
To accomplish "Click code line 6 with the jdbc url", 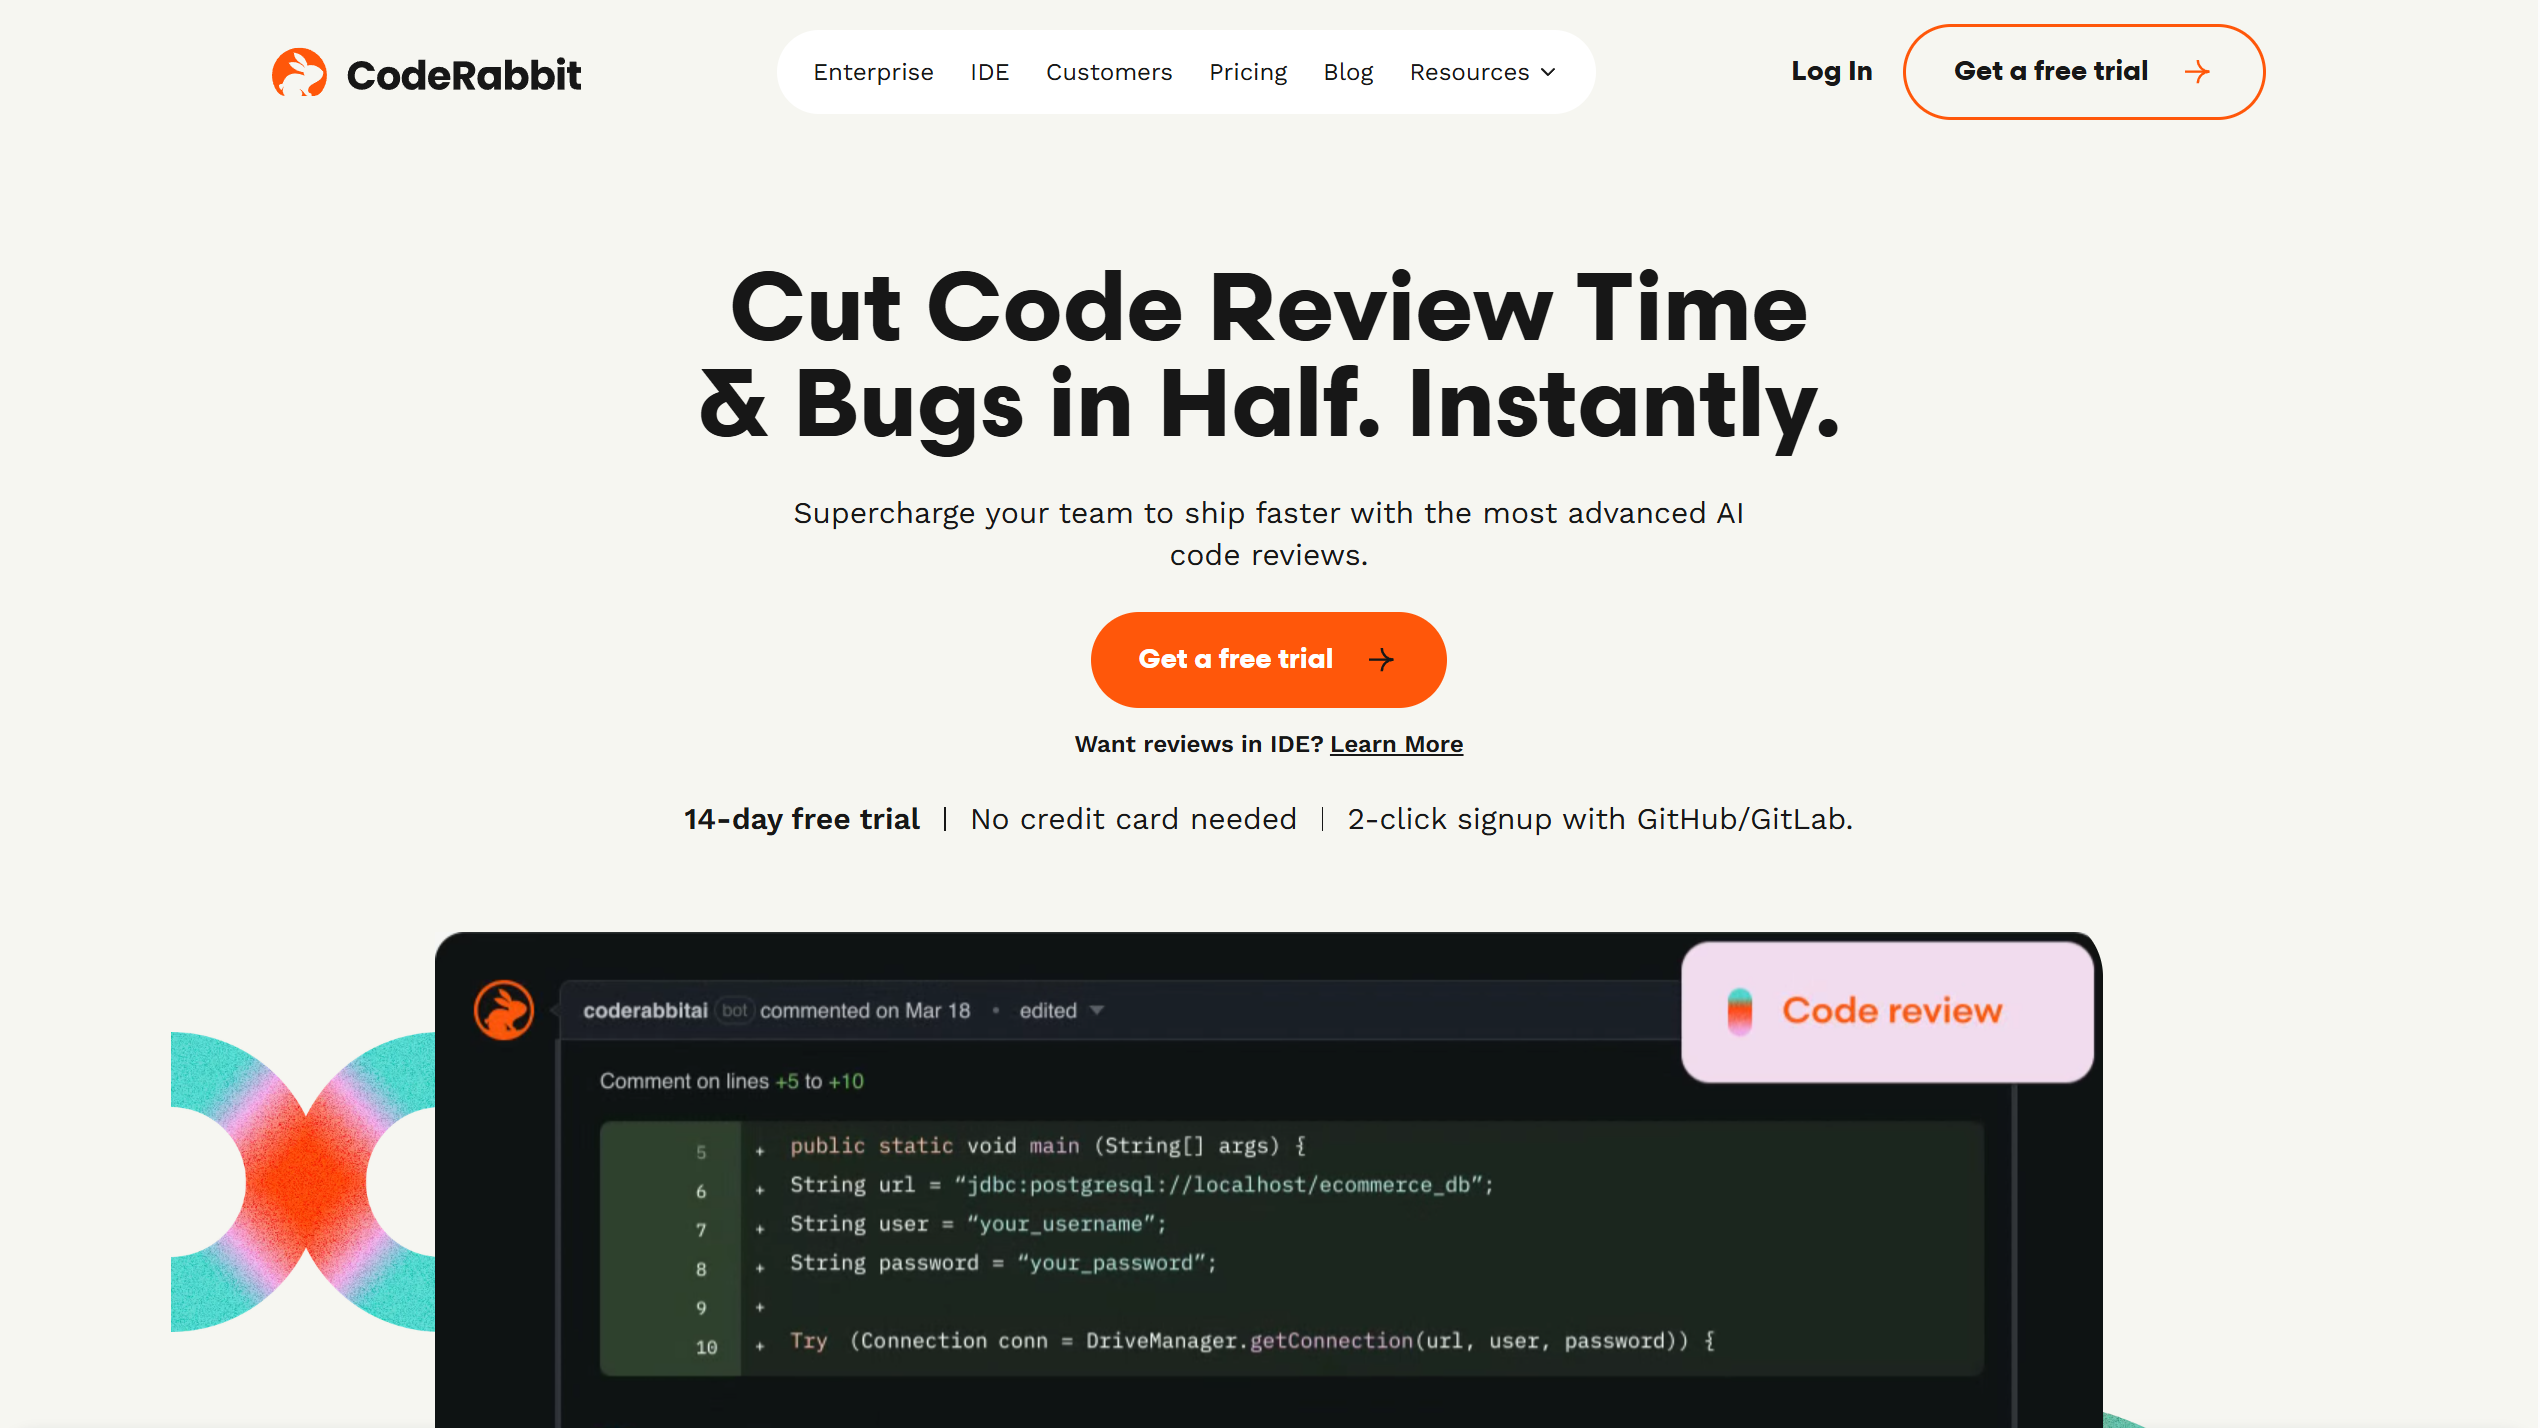I will (x=1141, y=1185).
